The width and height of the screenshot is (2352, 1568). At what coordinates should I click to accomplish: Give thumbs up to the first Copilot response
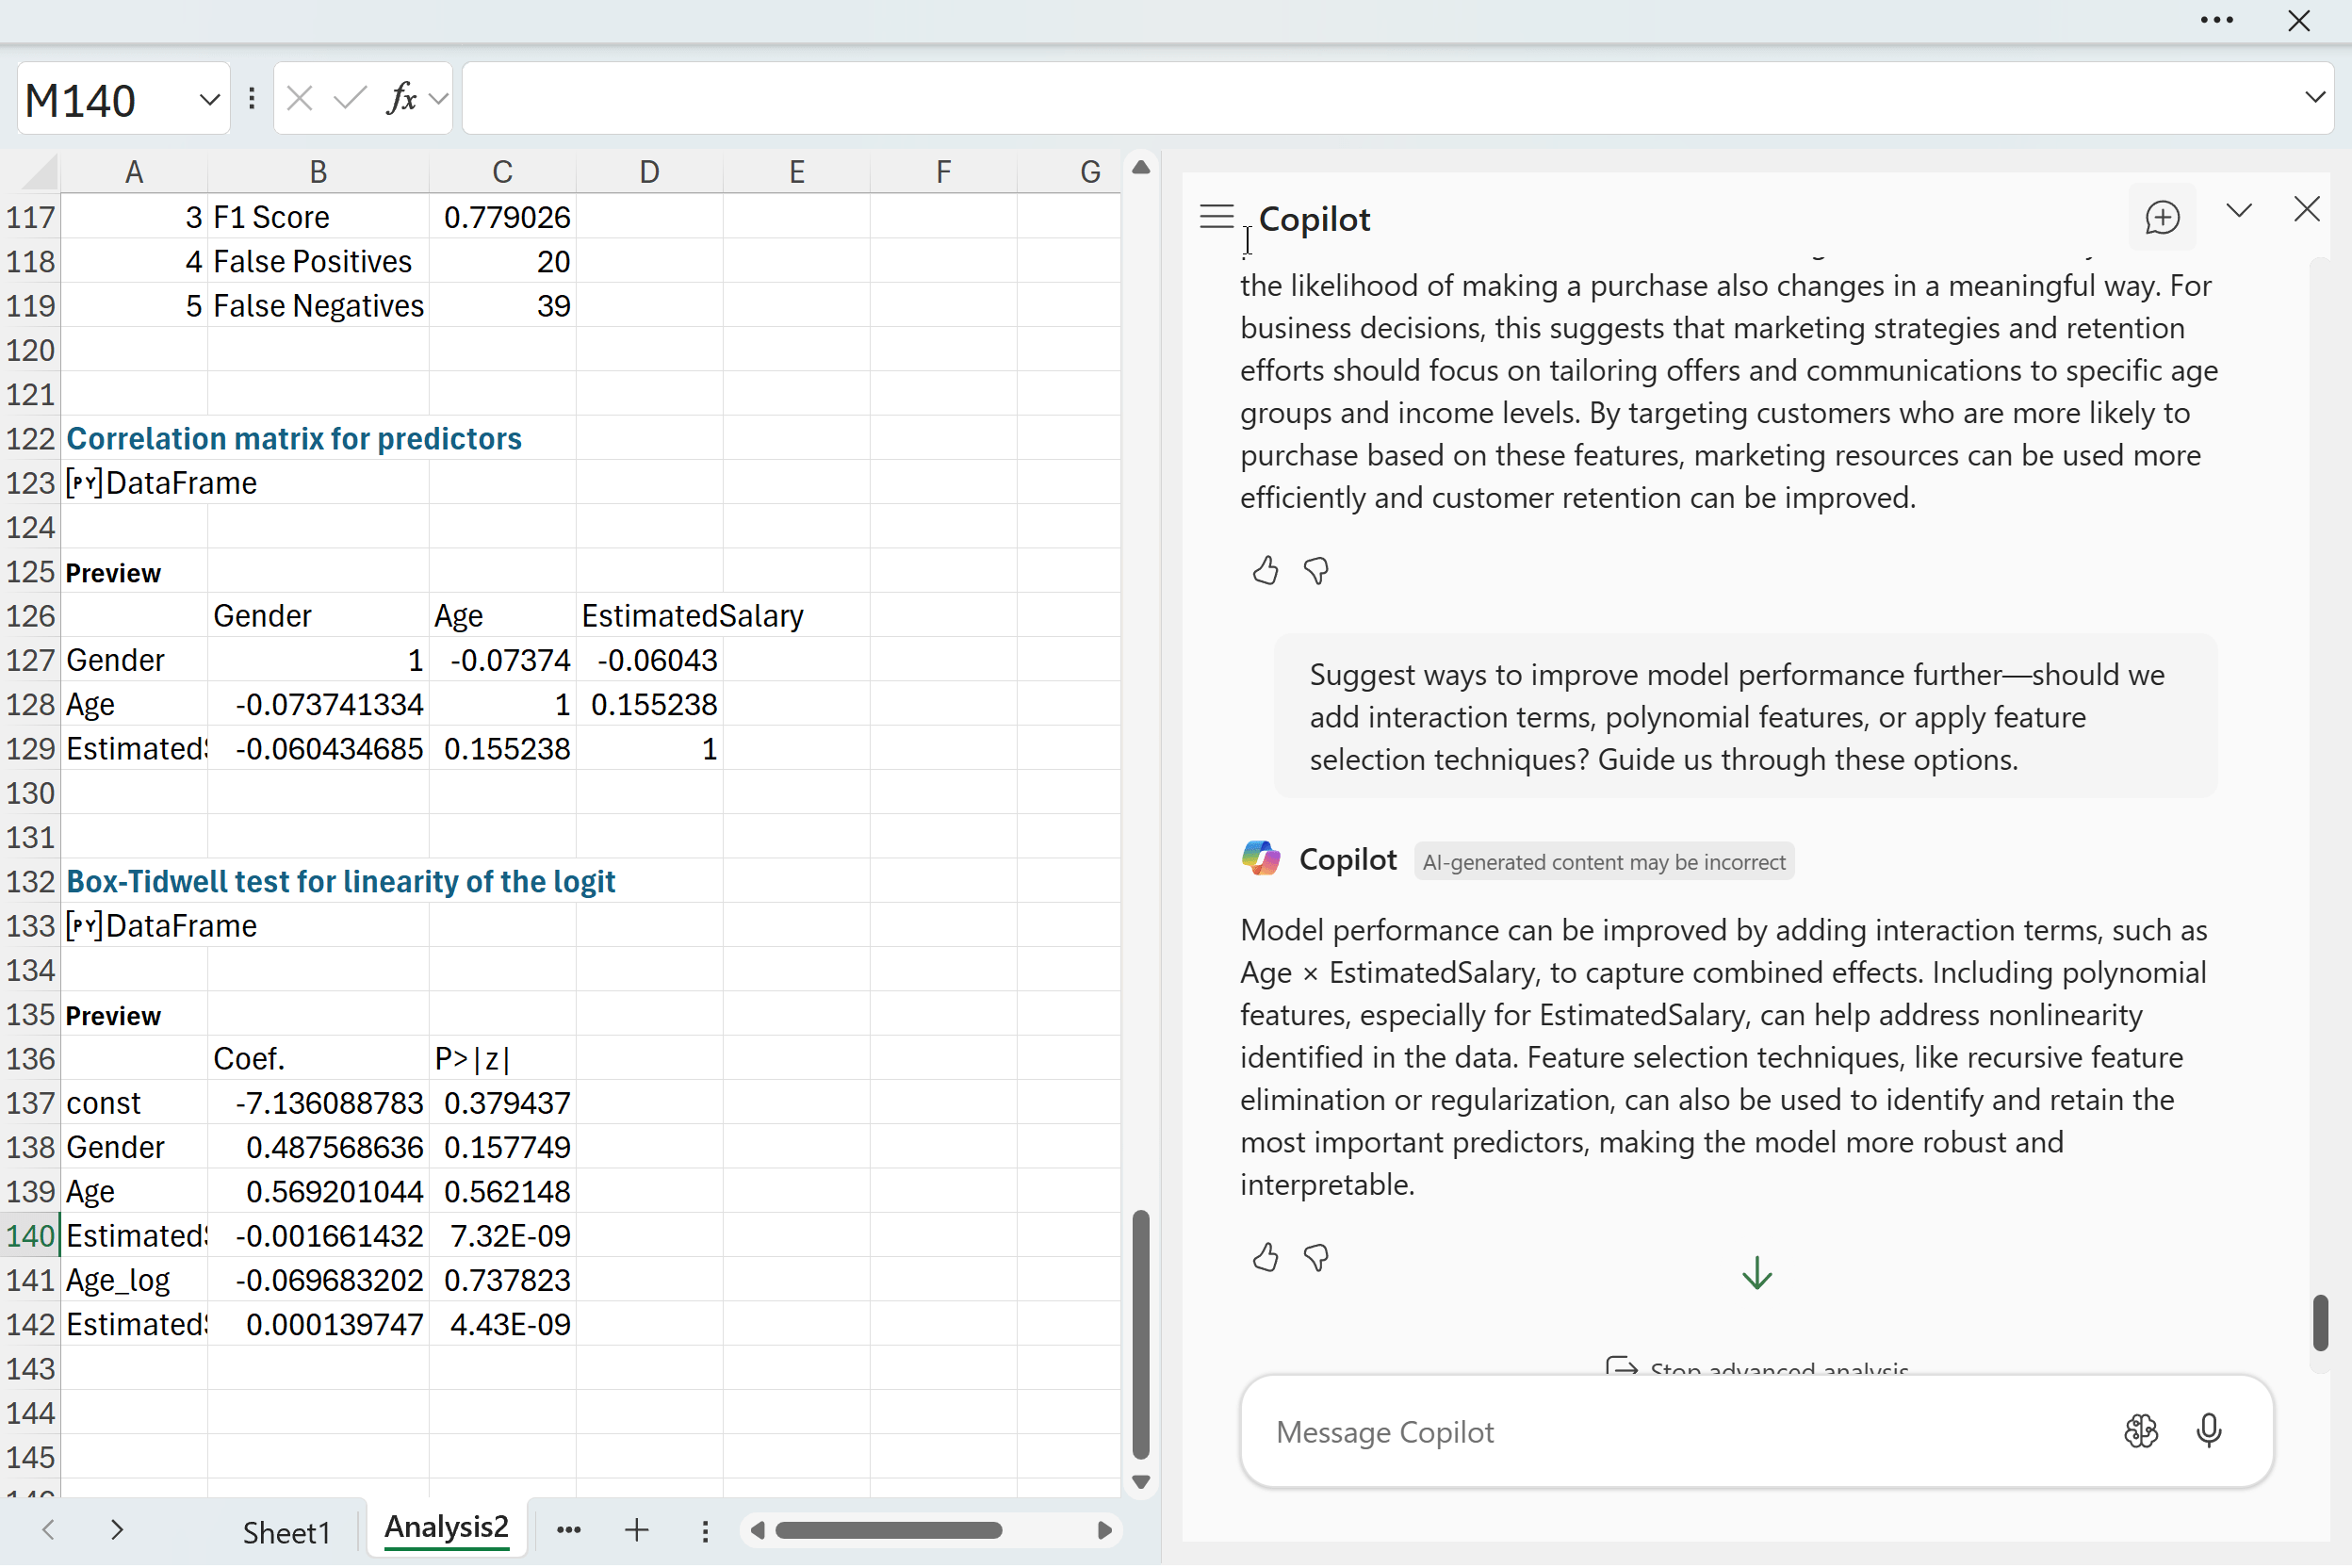click(1265, 570)
